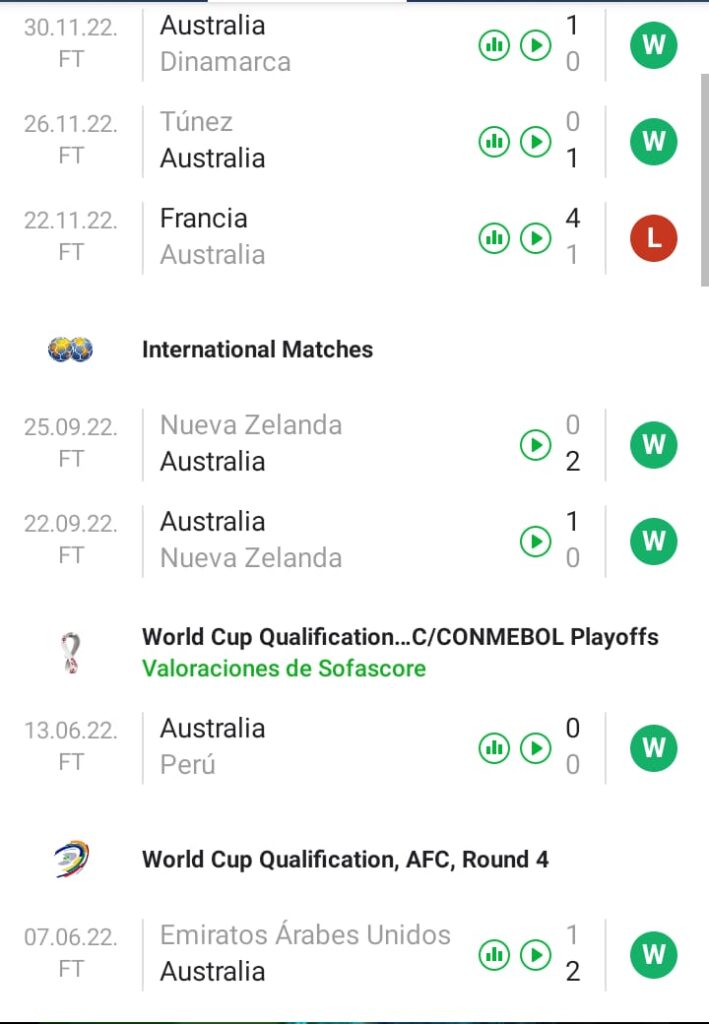
Task: Play highlights for Australia vs Perú match
Action: (x=536, y=747)
